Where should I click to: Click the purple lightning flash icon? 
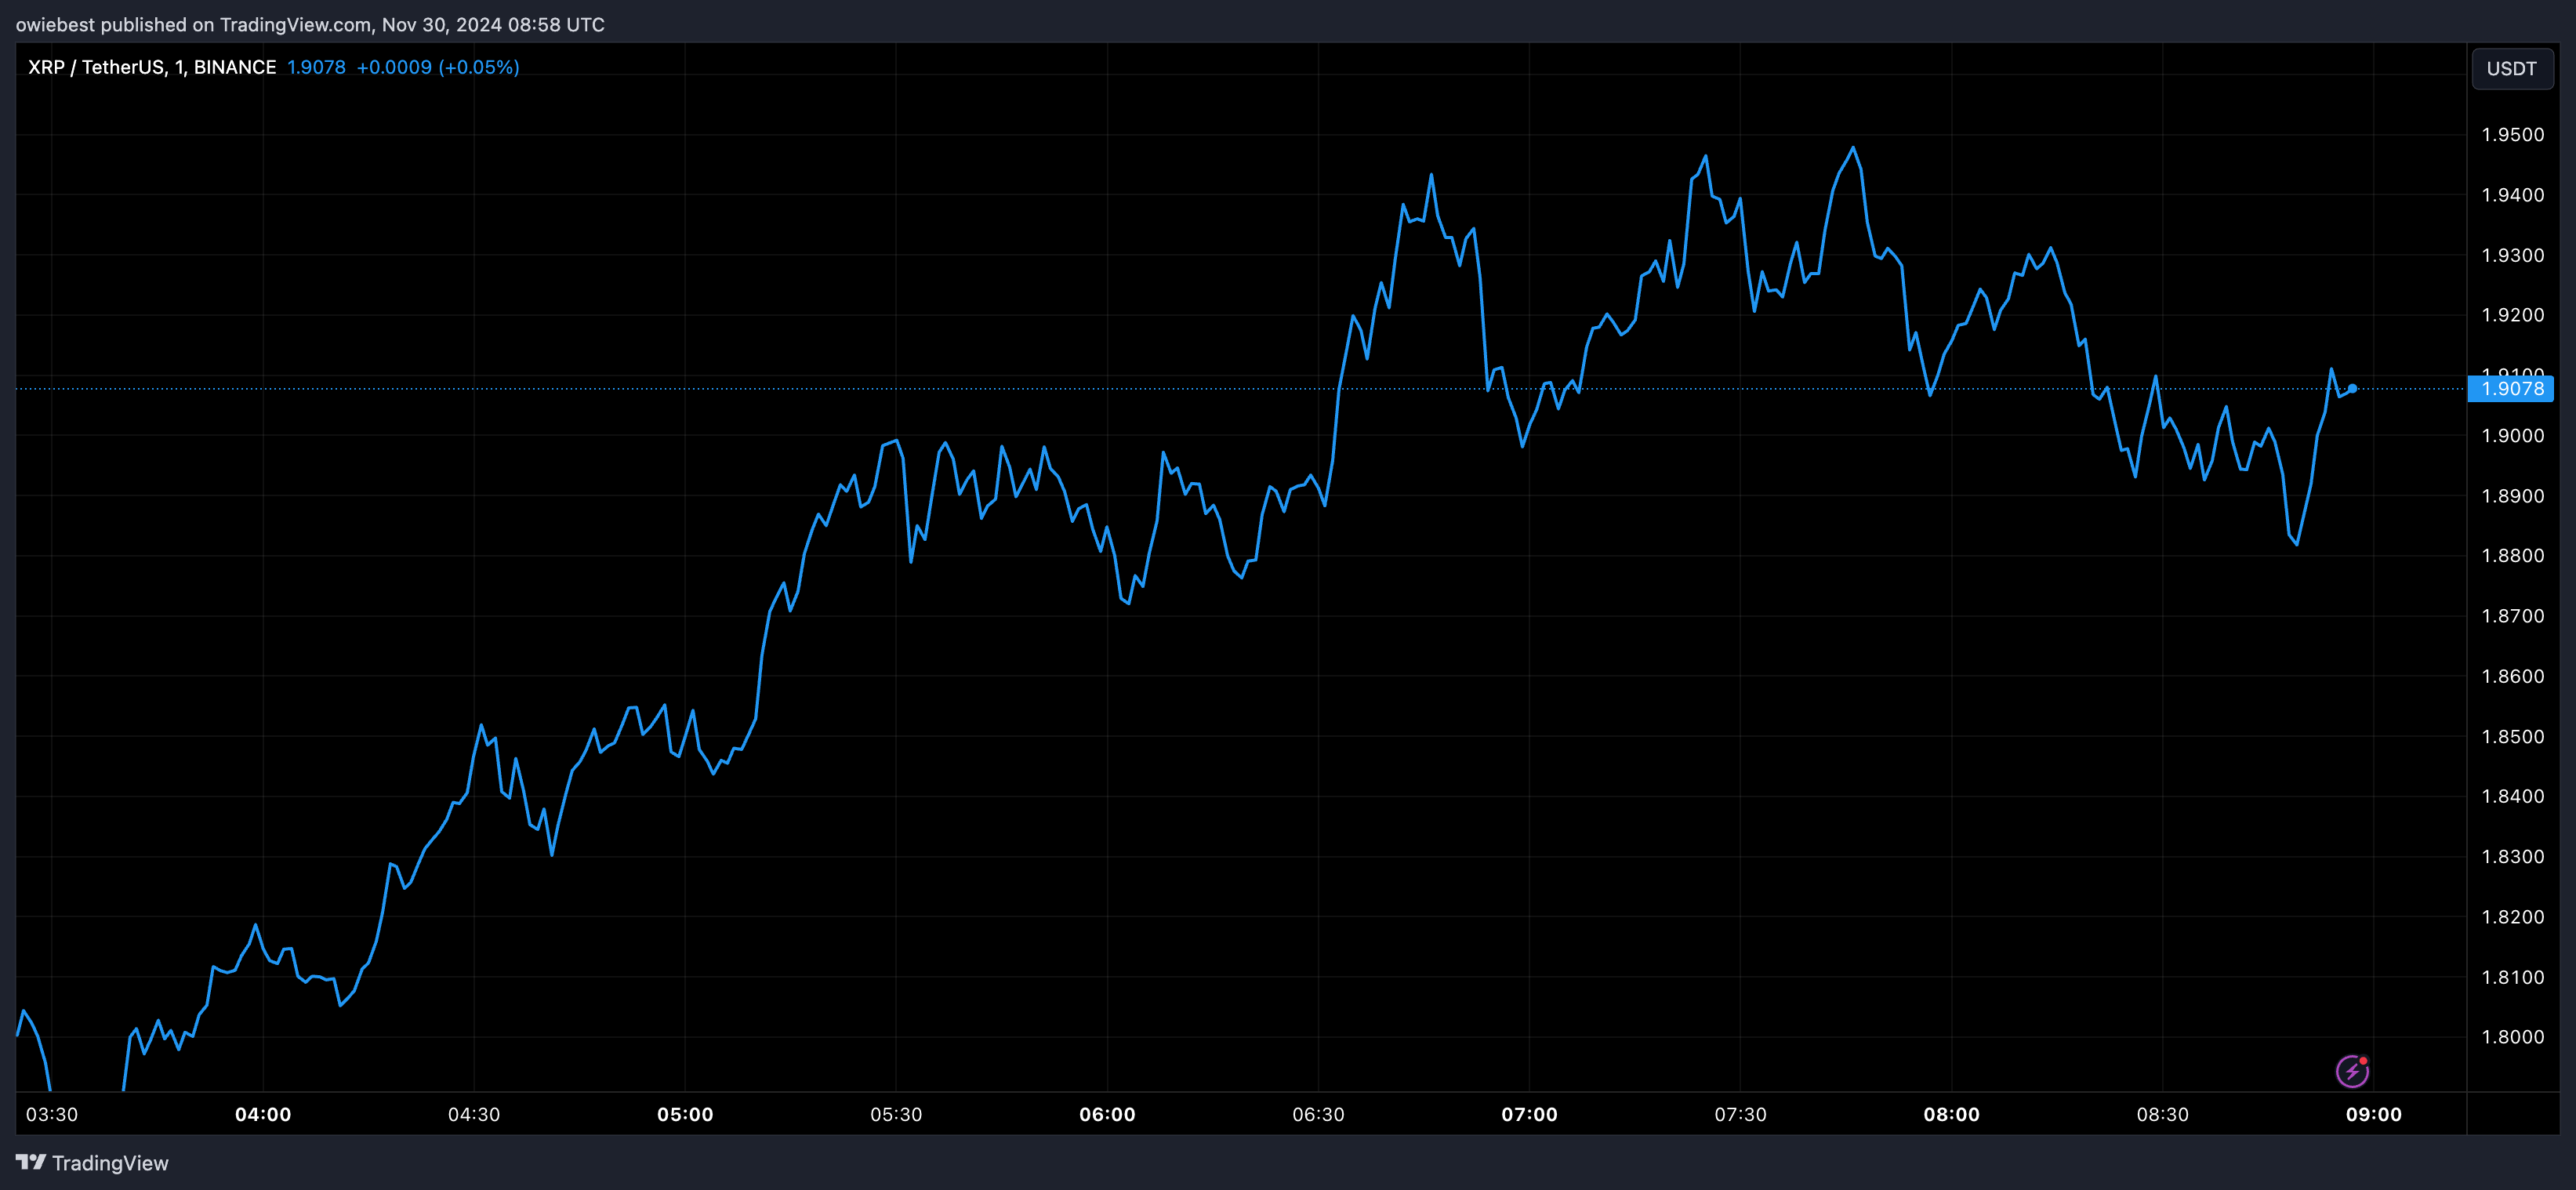tap(2352, 1071)
